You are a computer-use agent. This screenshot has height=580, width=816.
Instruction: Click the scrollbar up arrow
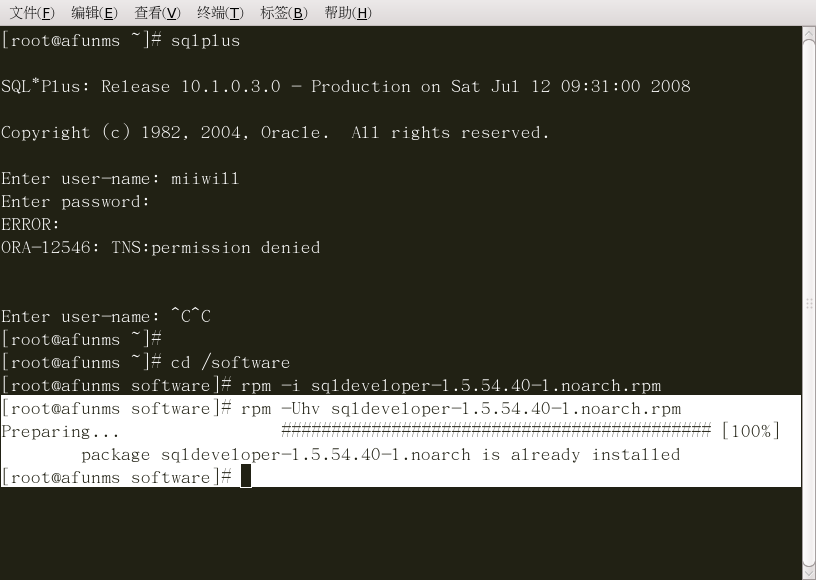tap(809, 32)
